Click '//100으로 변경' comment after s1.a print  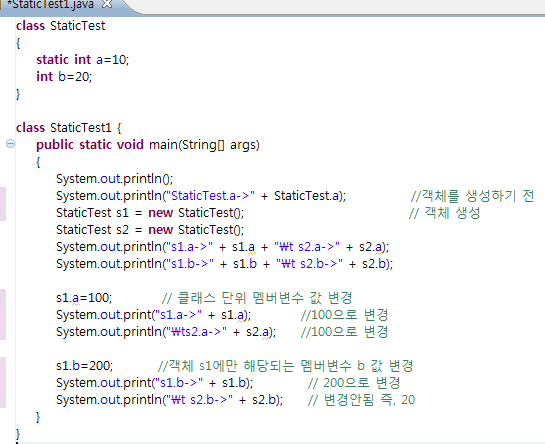[344, 315]
